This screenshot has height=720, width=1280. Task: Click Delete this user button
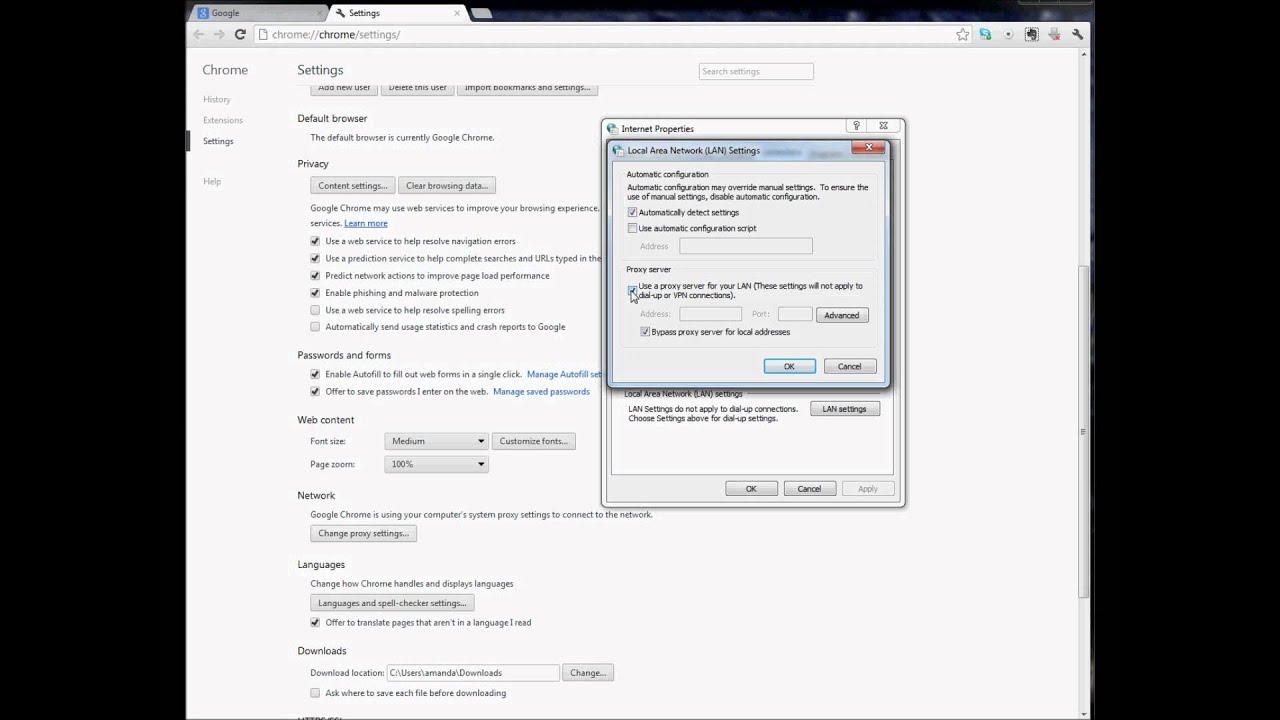coord(417,87)
